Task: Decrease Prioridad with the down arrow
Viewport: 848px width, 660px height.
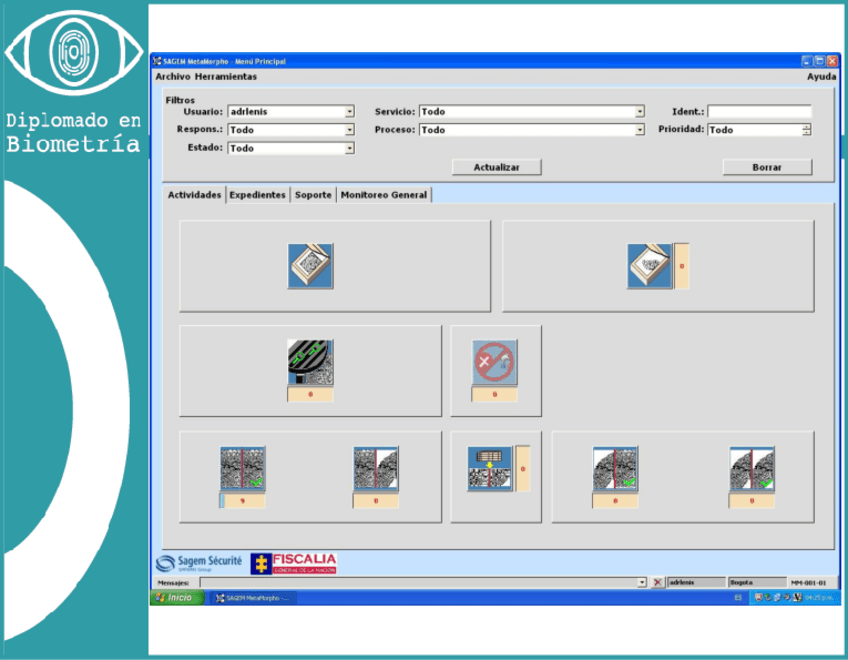Action: point(806,133)
